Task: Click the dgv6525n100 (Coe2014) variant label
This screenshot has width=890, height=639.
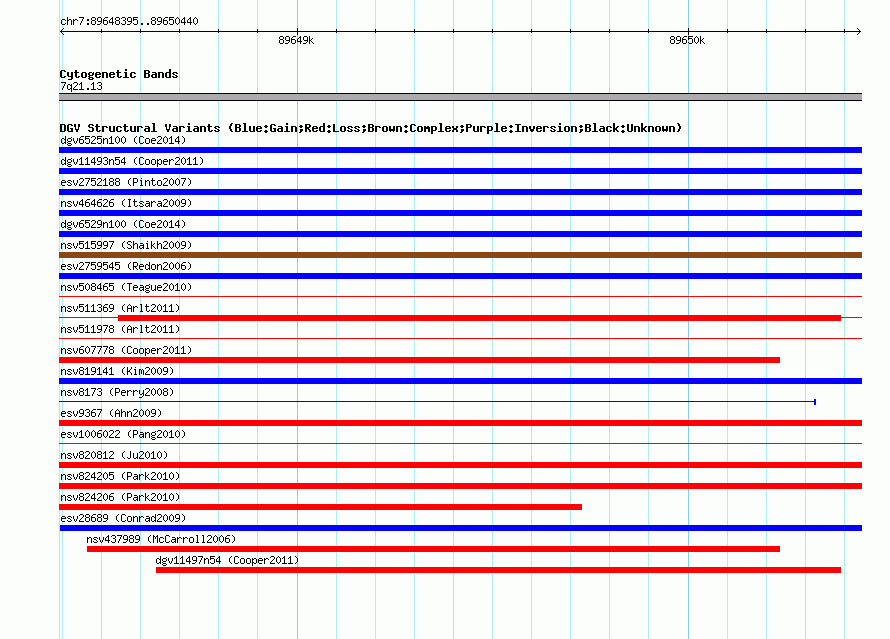Action: pos(123,140)
